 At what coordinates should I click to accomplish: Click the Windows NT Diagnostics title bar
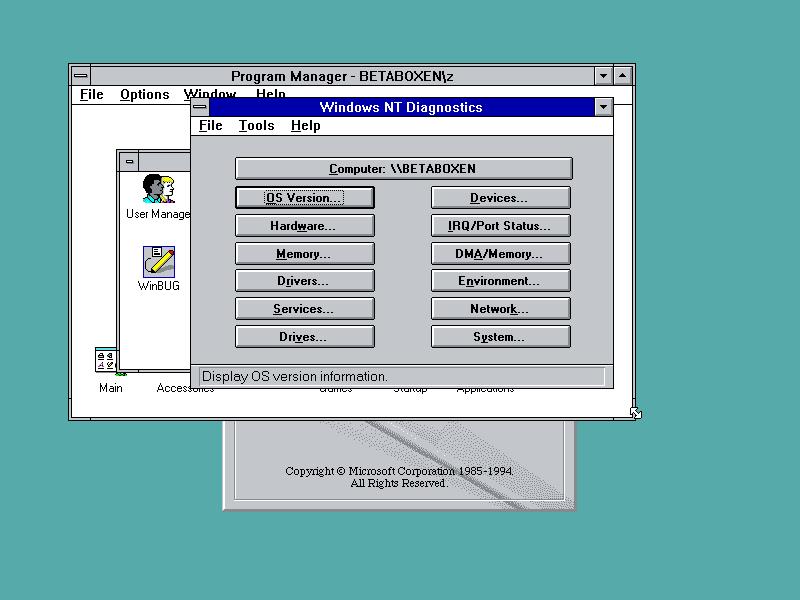(x=402, y=107)
